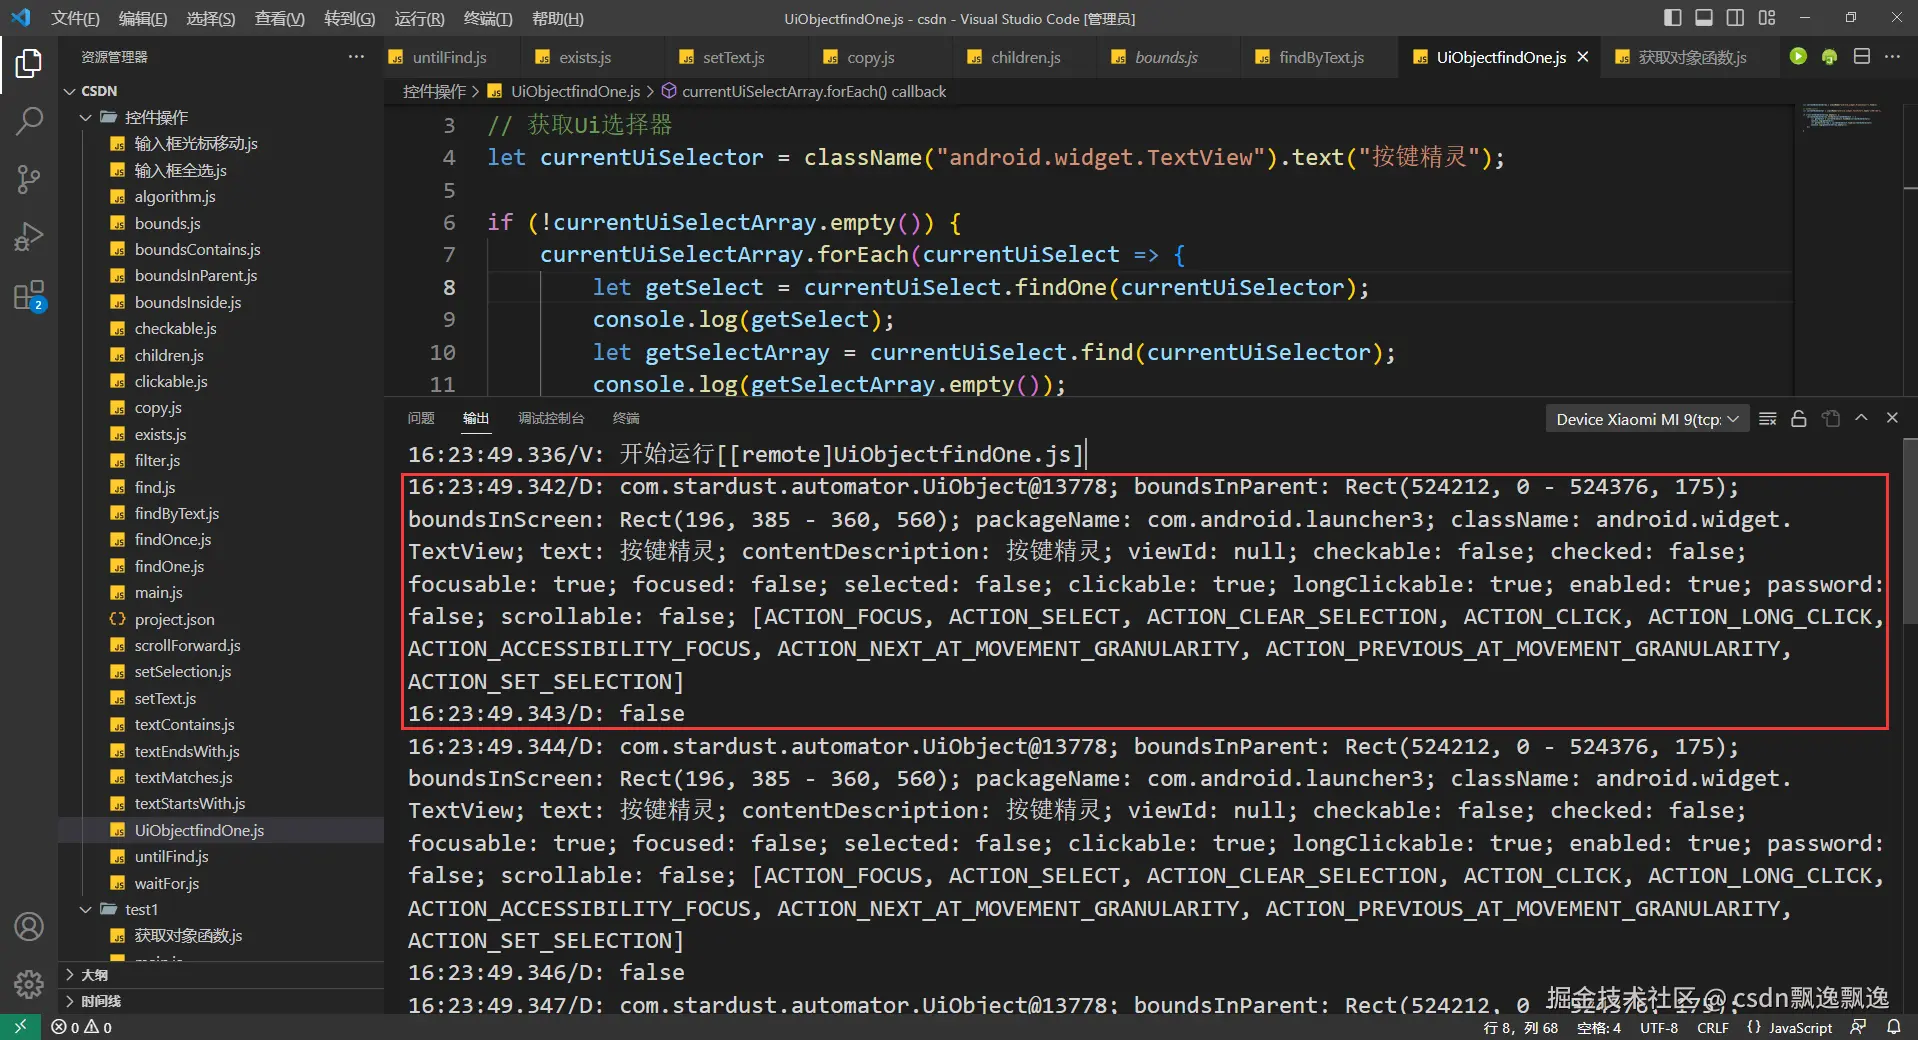
Task: Open the Device Xiaomi MI 9 dropdown
Action: pos(1646,419)
